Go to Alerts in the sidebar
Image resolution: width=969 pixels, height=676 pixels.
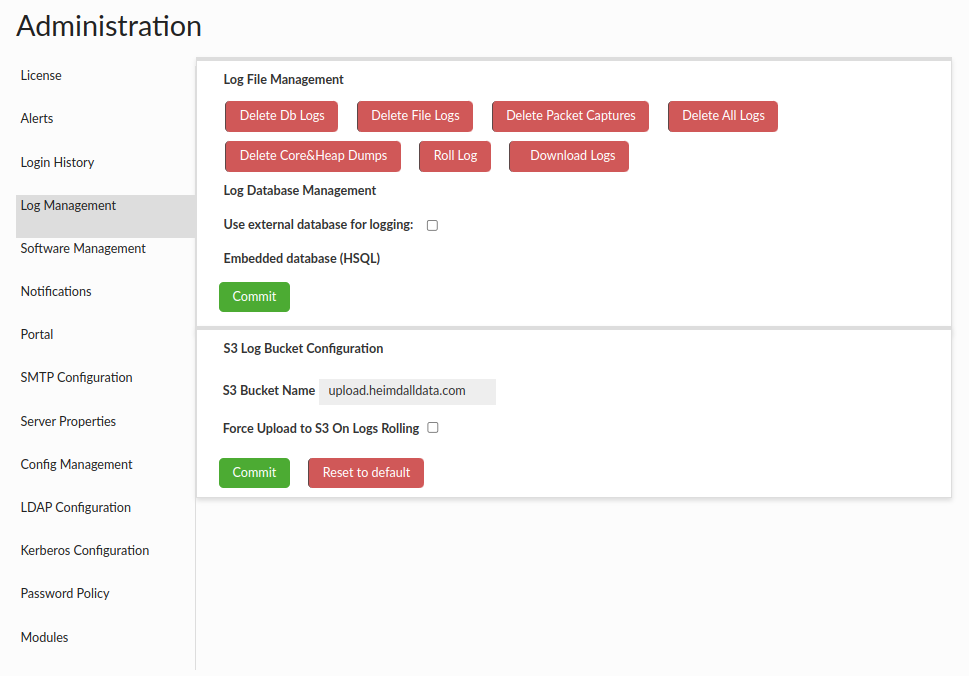pyautogui.click(x=37, y=119)
